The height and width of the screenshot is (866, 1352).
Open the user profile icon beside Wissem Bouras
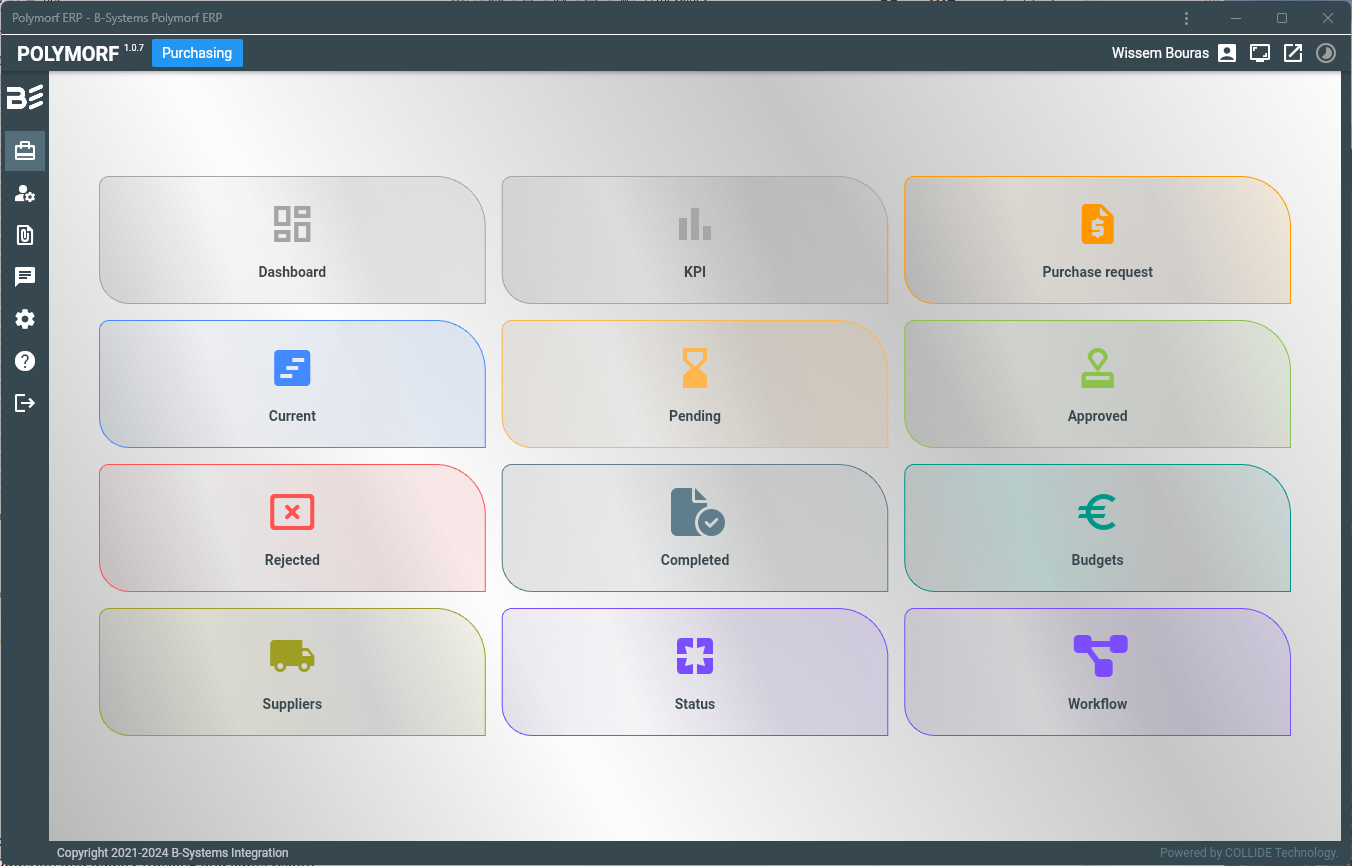point(1227,53)
